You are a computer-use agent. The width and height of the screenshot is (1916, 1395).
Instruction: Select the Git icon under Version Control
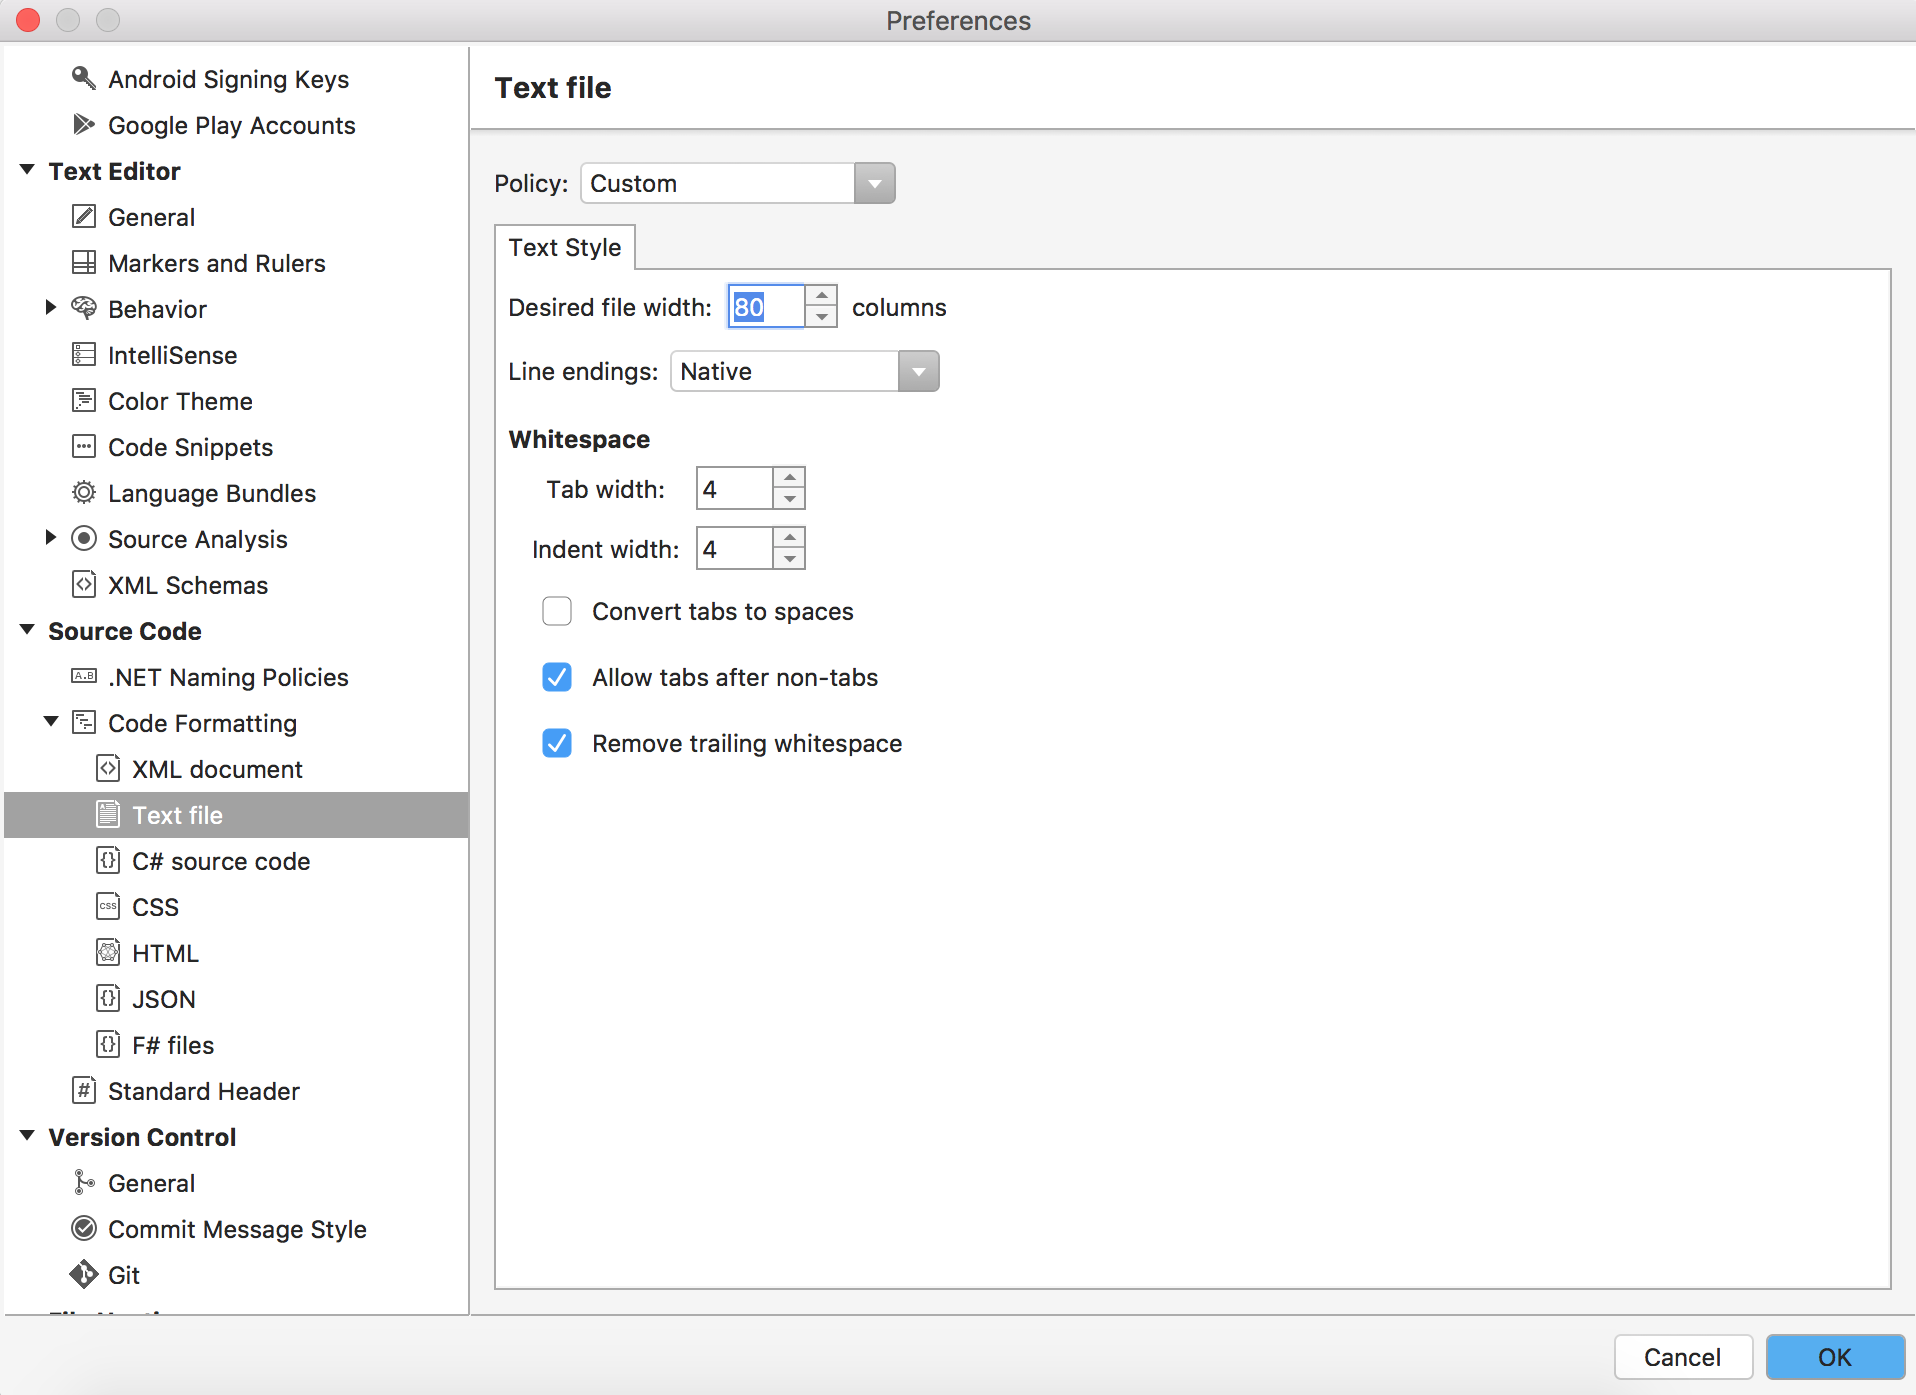click(84, 1274)
